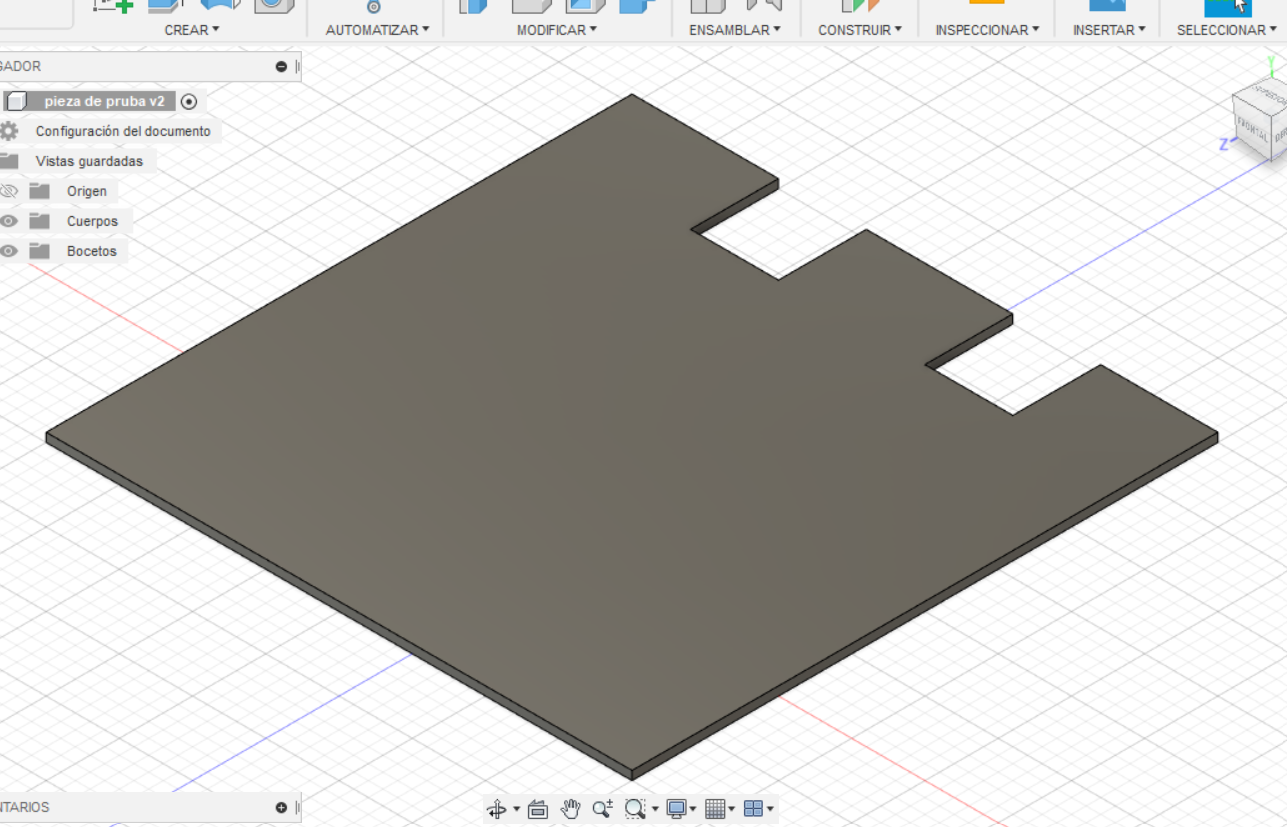1287x827 pixels.
Task: Click the Create Sketch icon with green plus
Action: click(x=113, y=5)
